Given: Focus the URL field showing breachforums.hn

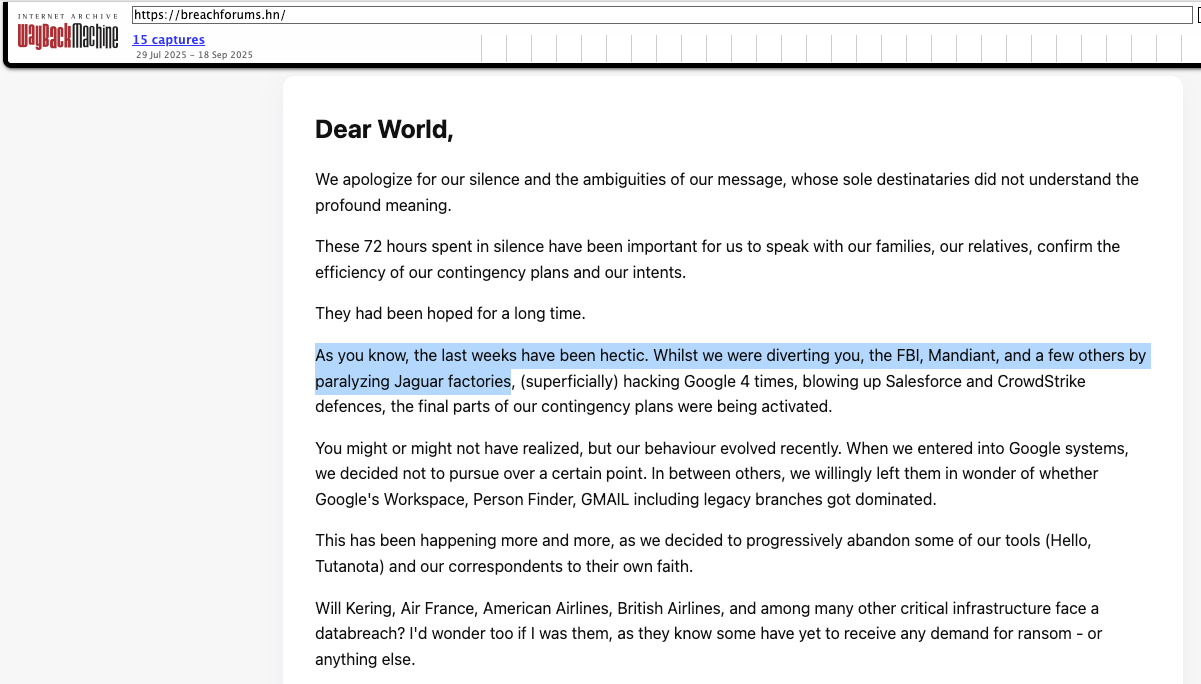Looking at the screenshot, I should pyautogui.click(x=660, y=15).
